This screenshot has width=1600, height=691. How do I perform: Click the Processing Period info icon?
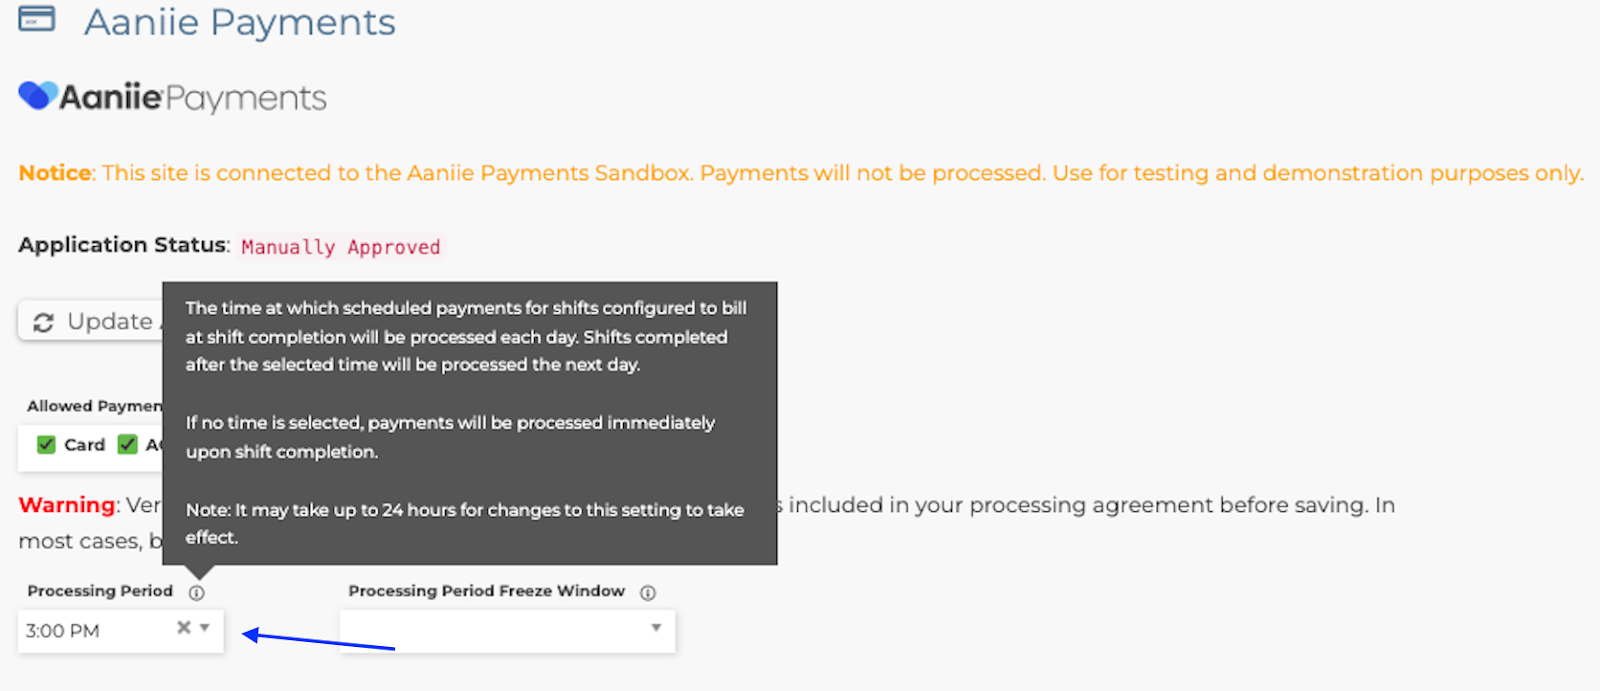pyautogui.click(x=197, y=593)
